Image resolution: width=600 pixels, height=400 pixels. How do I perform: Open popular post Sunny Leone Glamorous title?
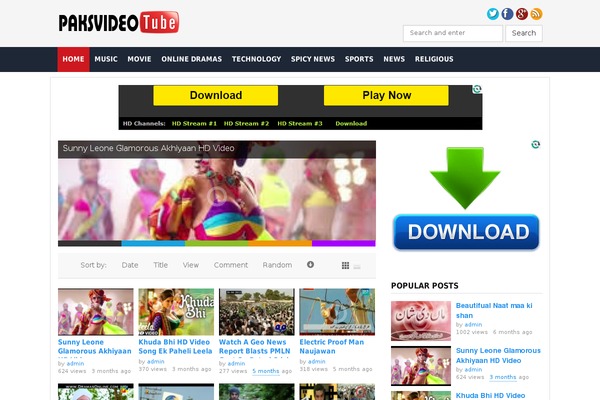pyautogui.click(x=498, y=356)
